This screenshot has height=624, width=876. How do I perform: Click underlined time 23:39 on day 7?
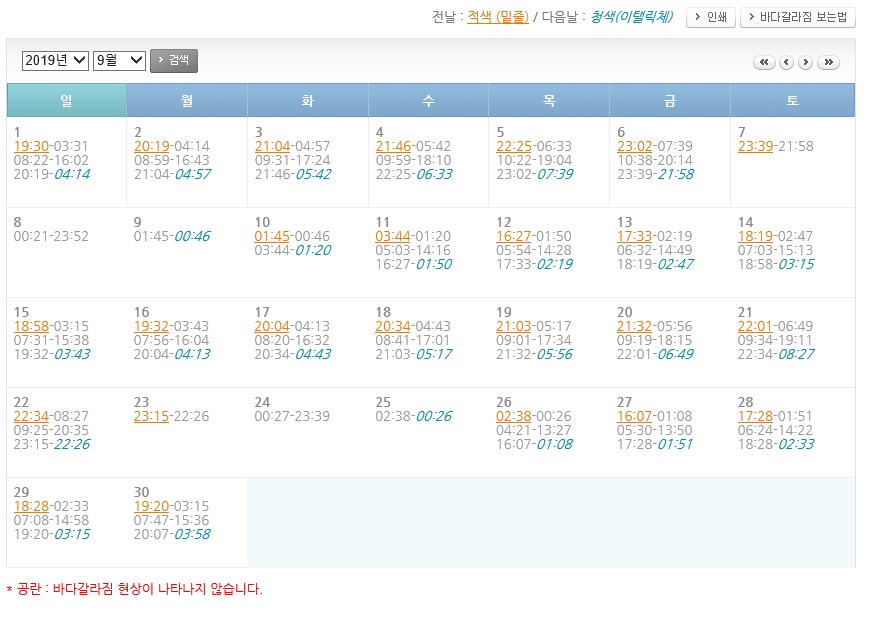(755, 146)
